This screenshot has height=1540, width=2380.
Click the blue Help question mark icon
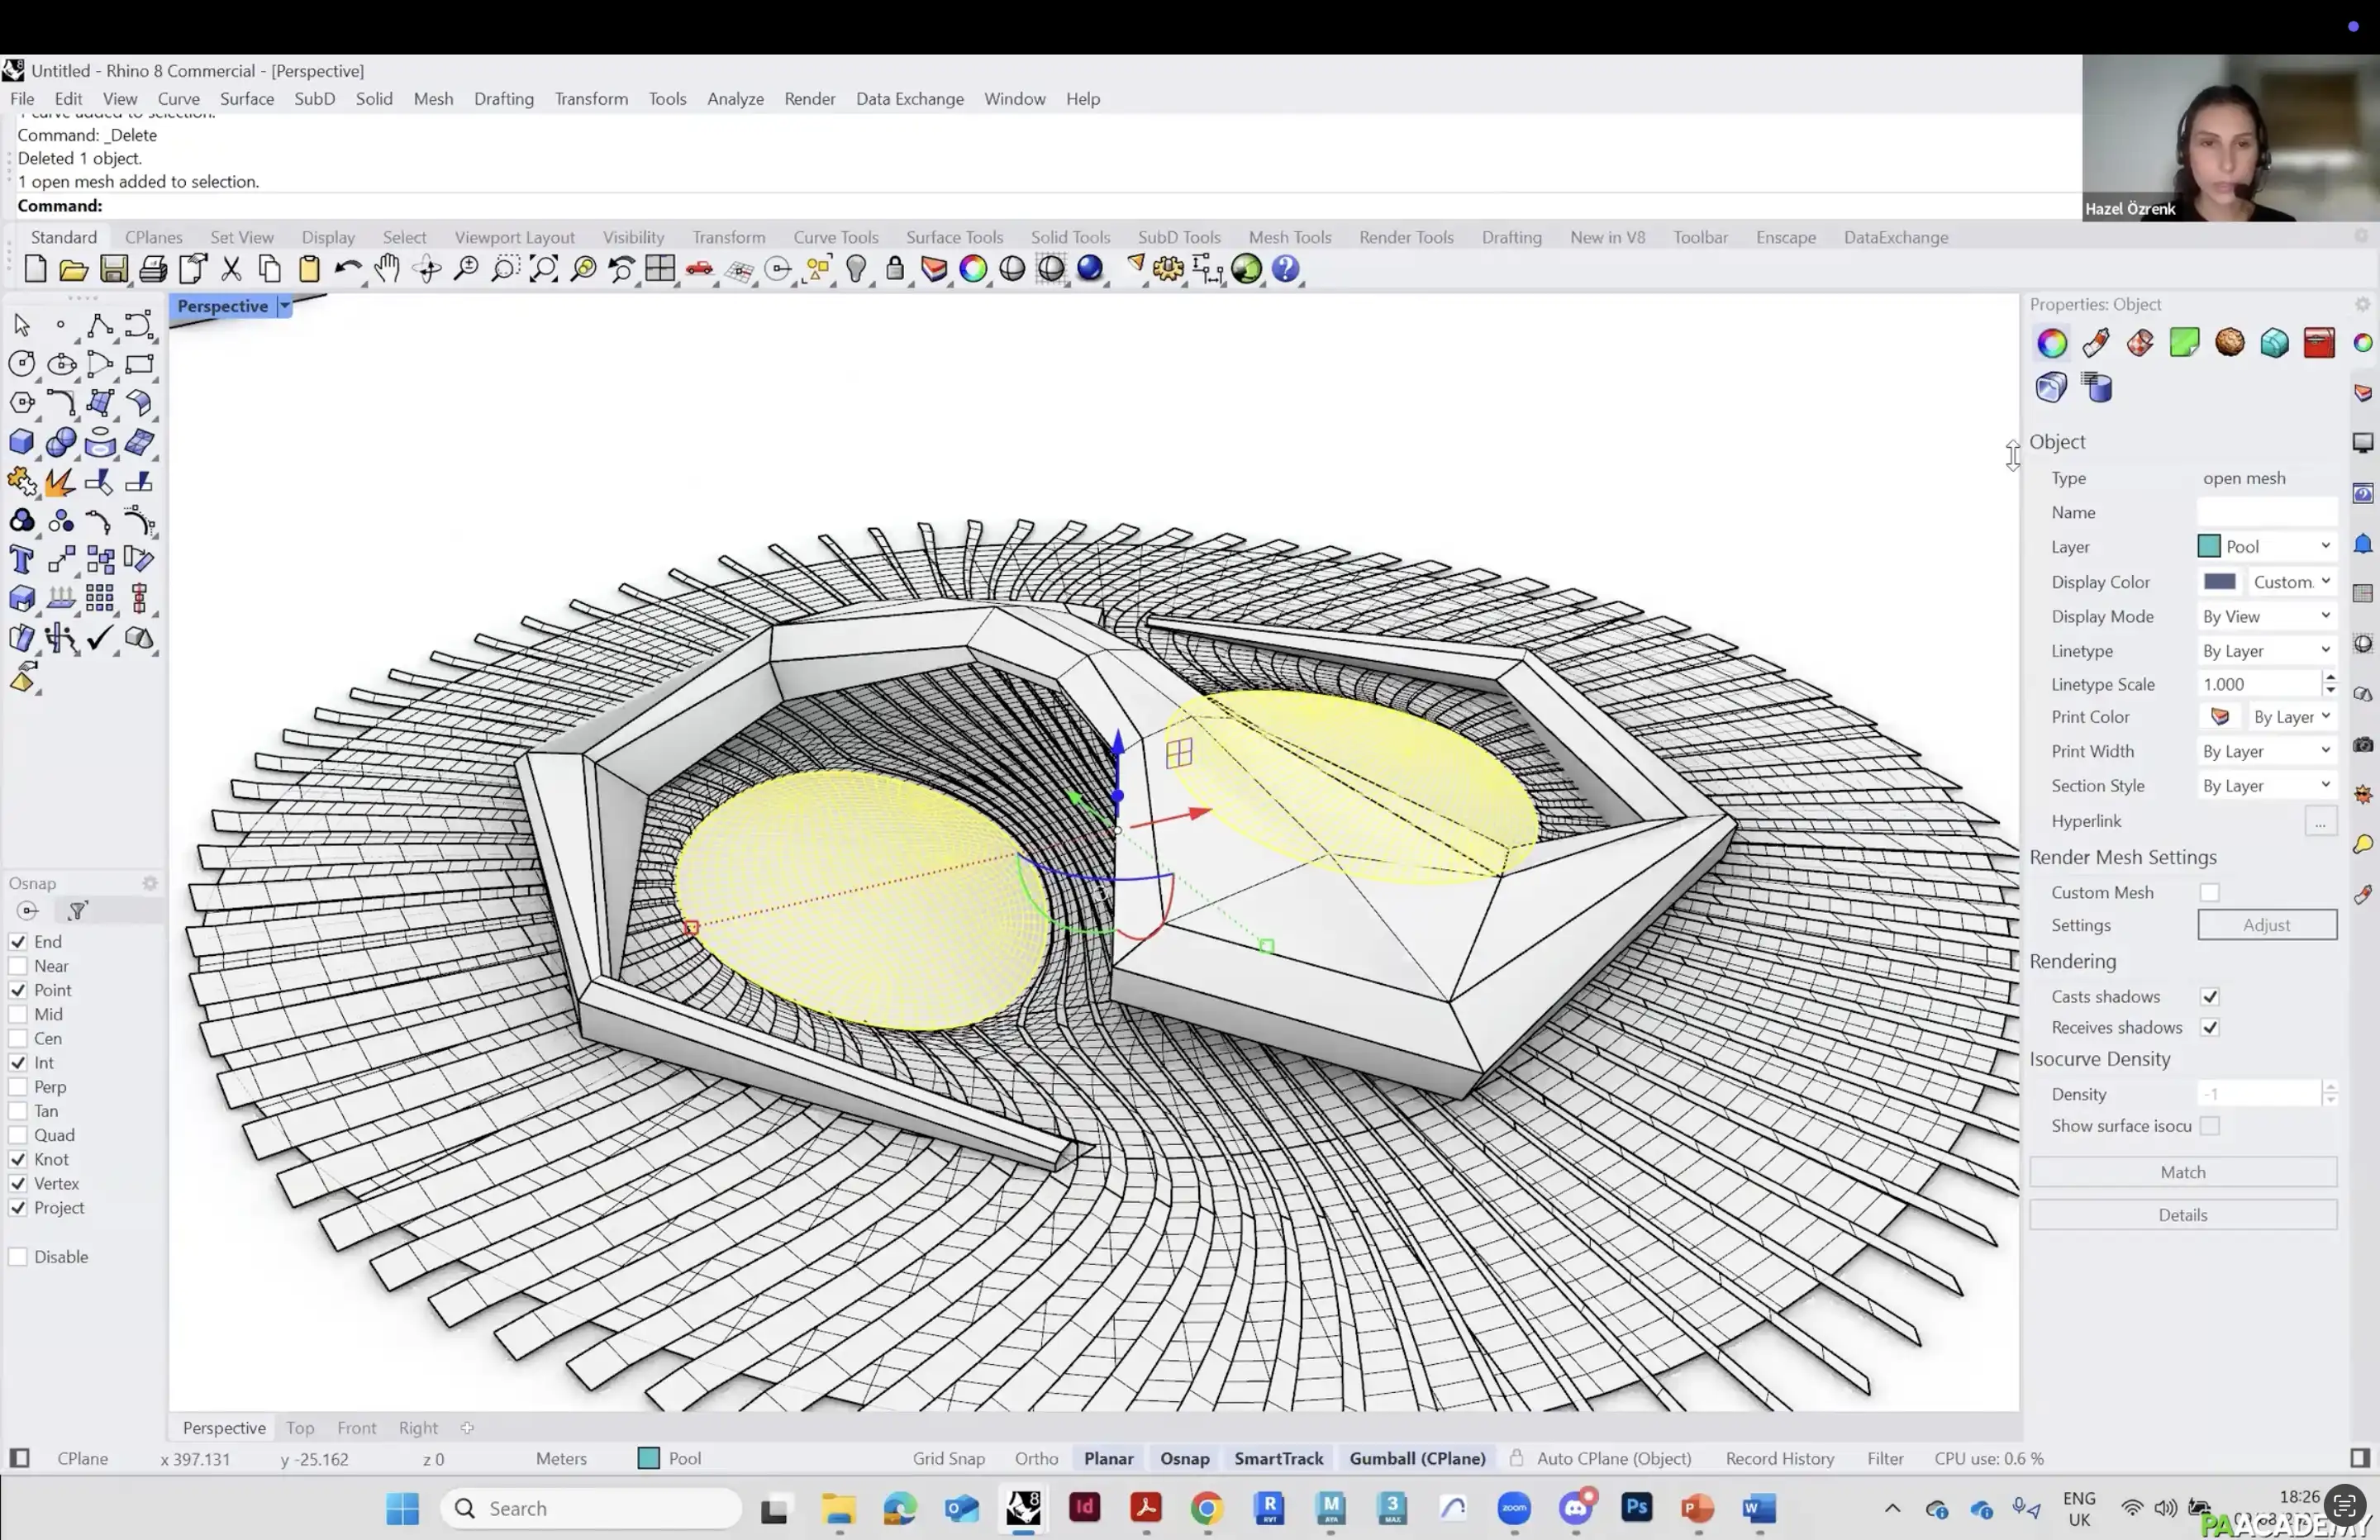coord(1286,269)
